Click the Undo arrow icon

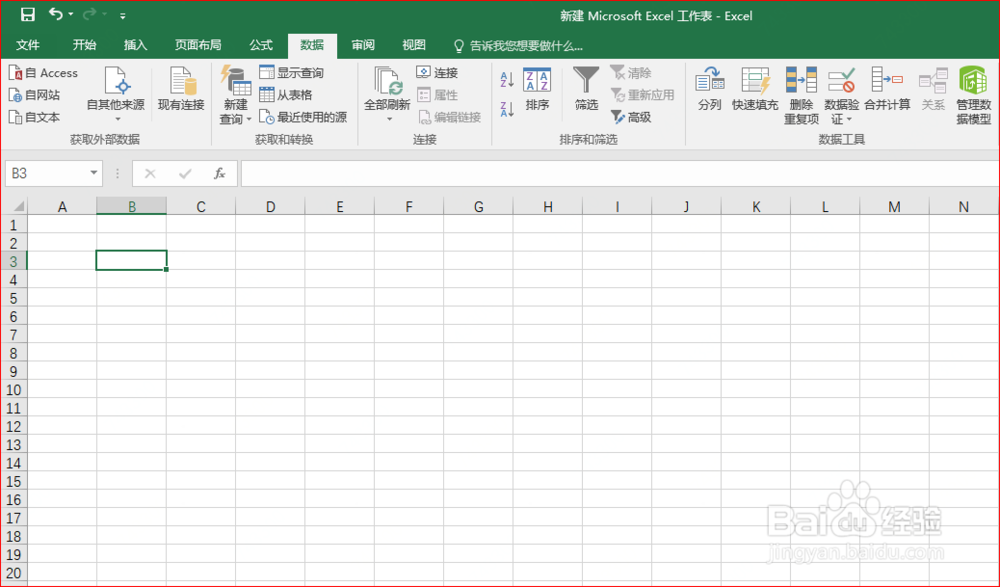pos(55,14)
